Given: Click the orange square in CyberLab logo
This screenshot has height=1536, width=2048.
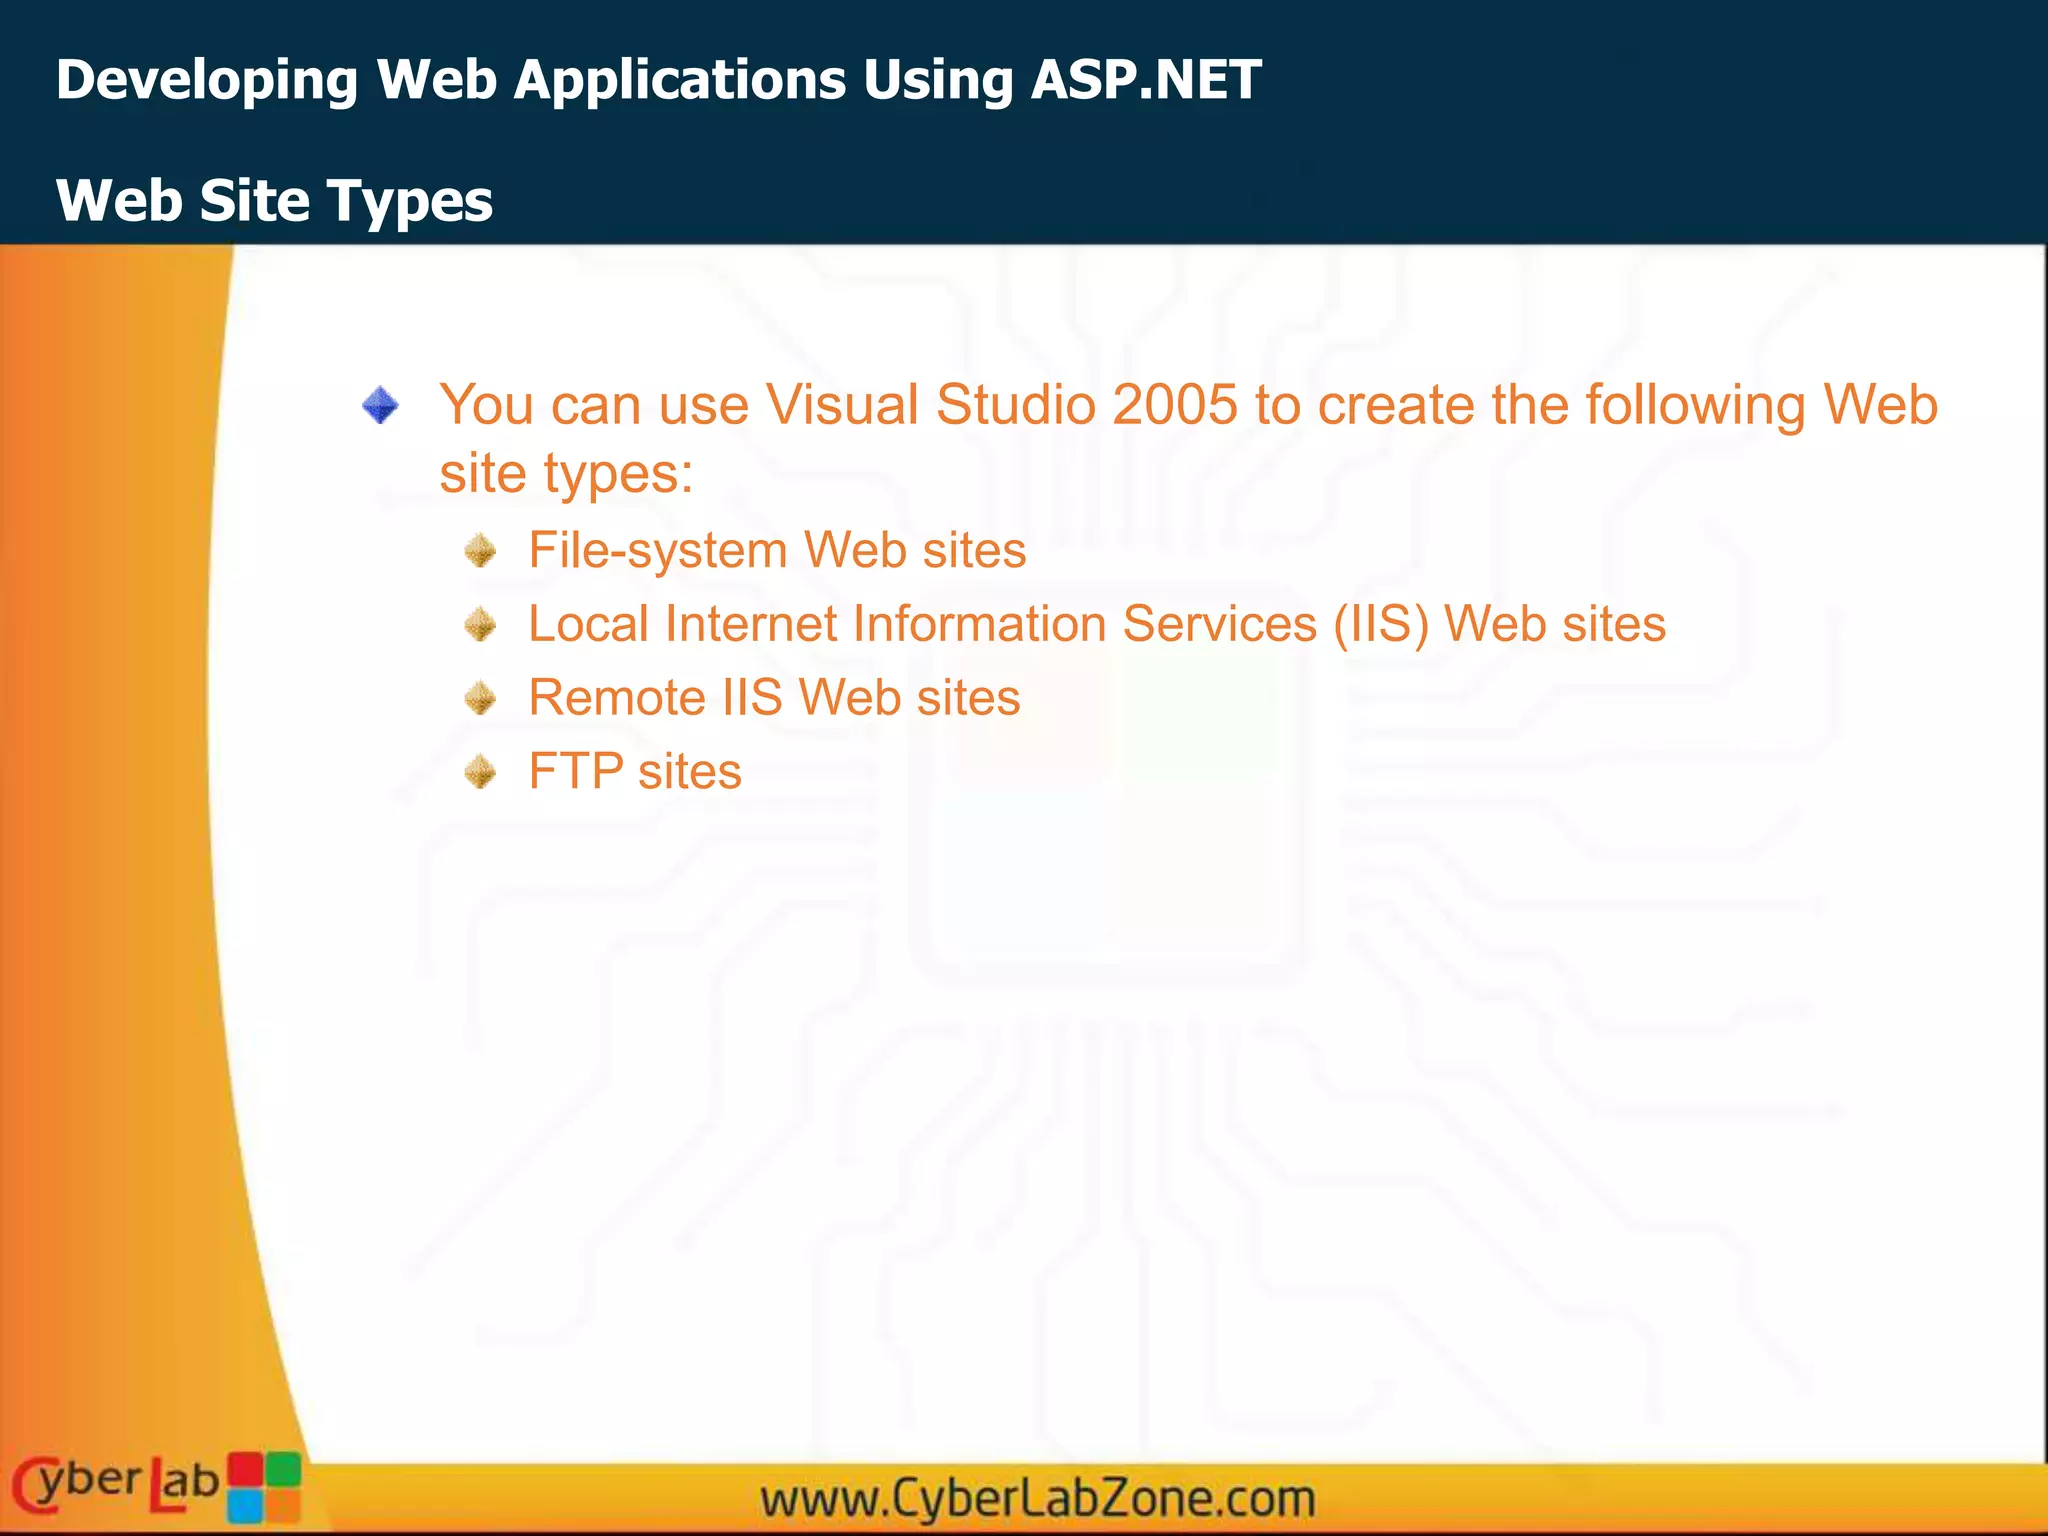Looking at the screenshot, I should [x=282, y=1504].
